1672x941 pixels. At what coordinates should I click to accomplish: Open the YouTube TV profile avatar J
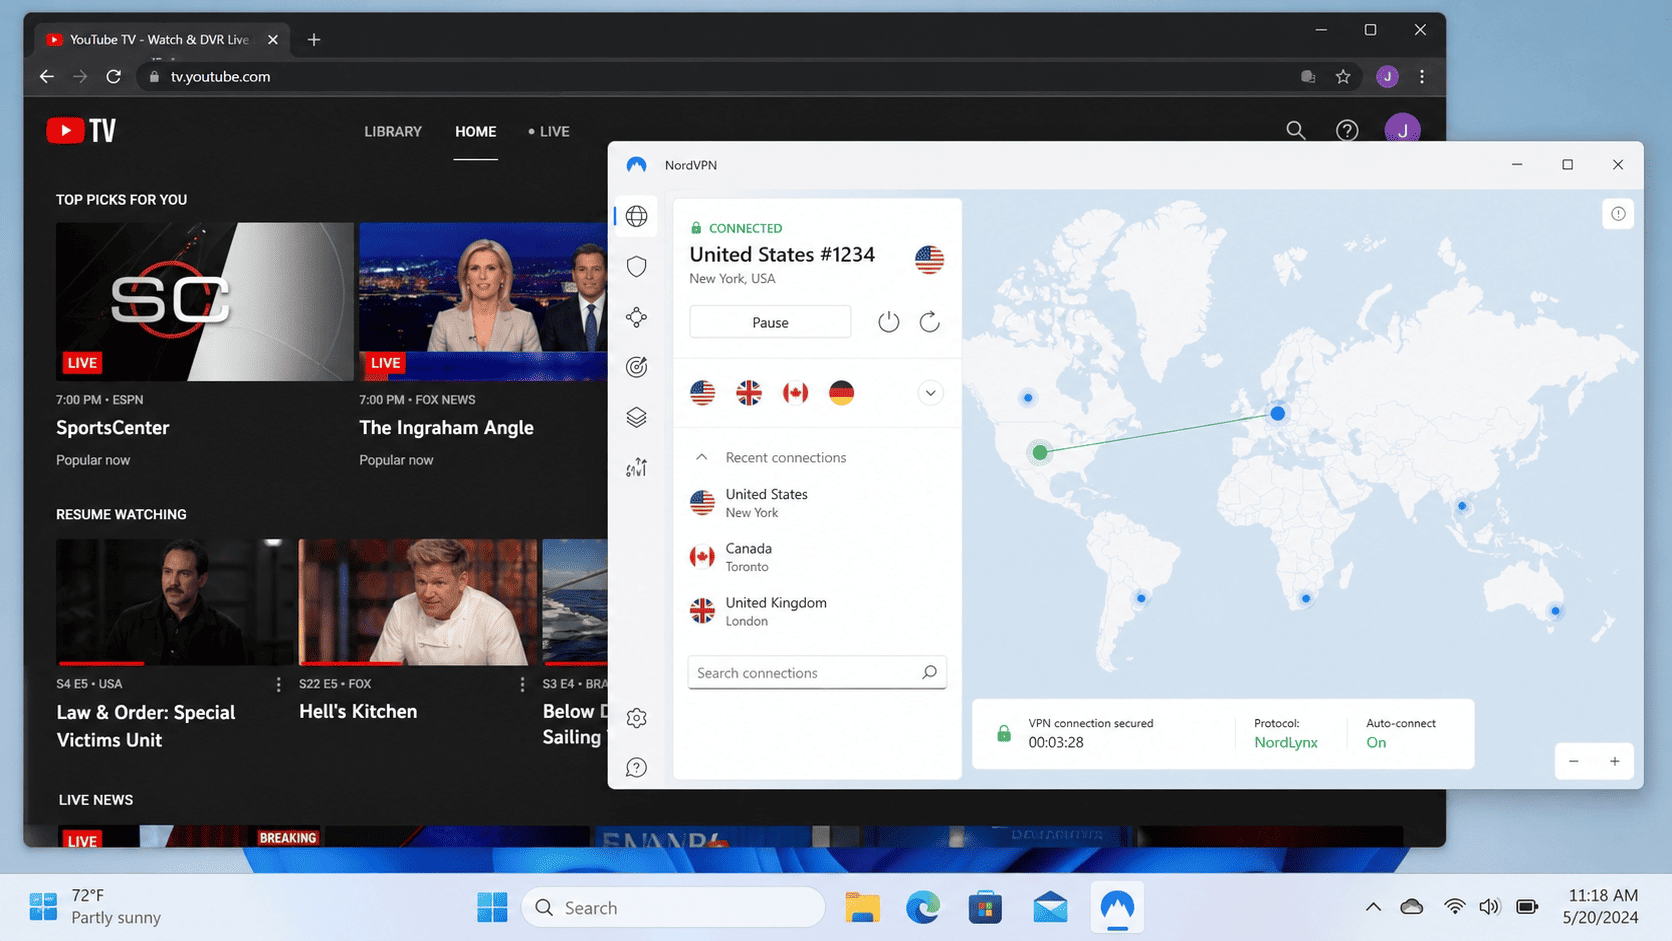[x=1402, y=130]
